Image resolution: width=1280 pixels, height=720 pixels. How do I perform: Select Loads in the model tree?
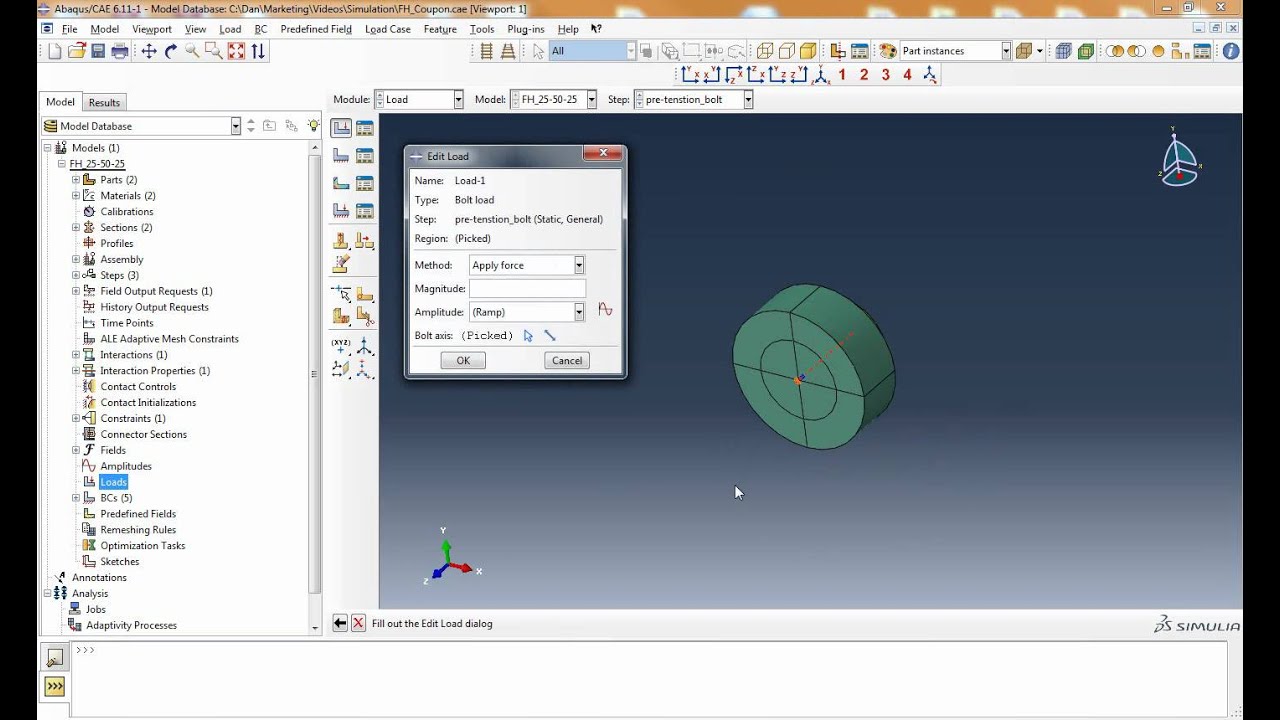pyautogui.click(x=114, y=482)
